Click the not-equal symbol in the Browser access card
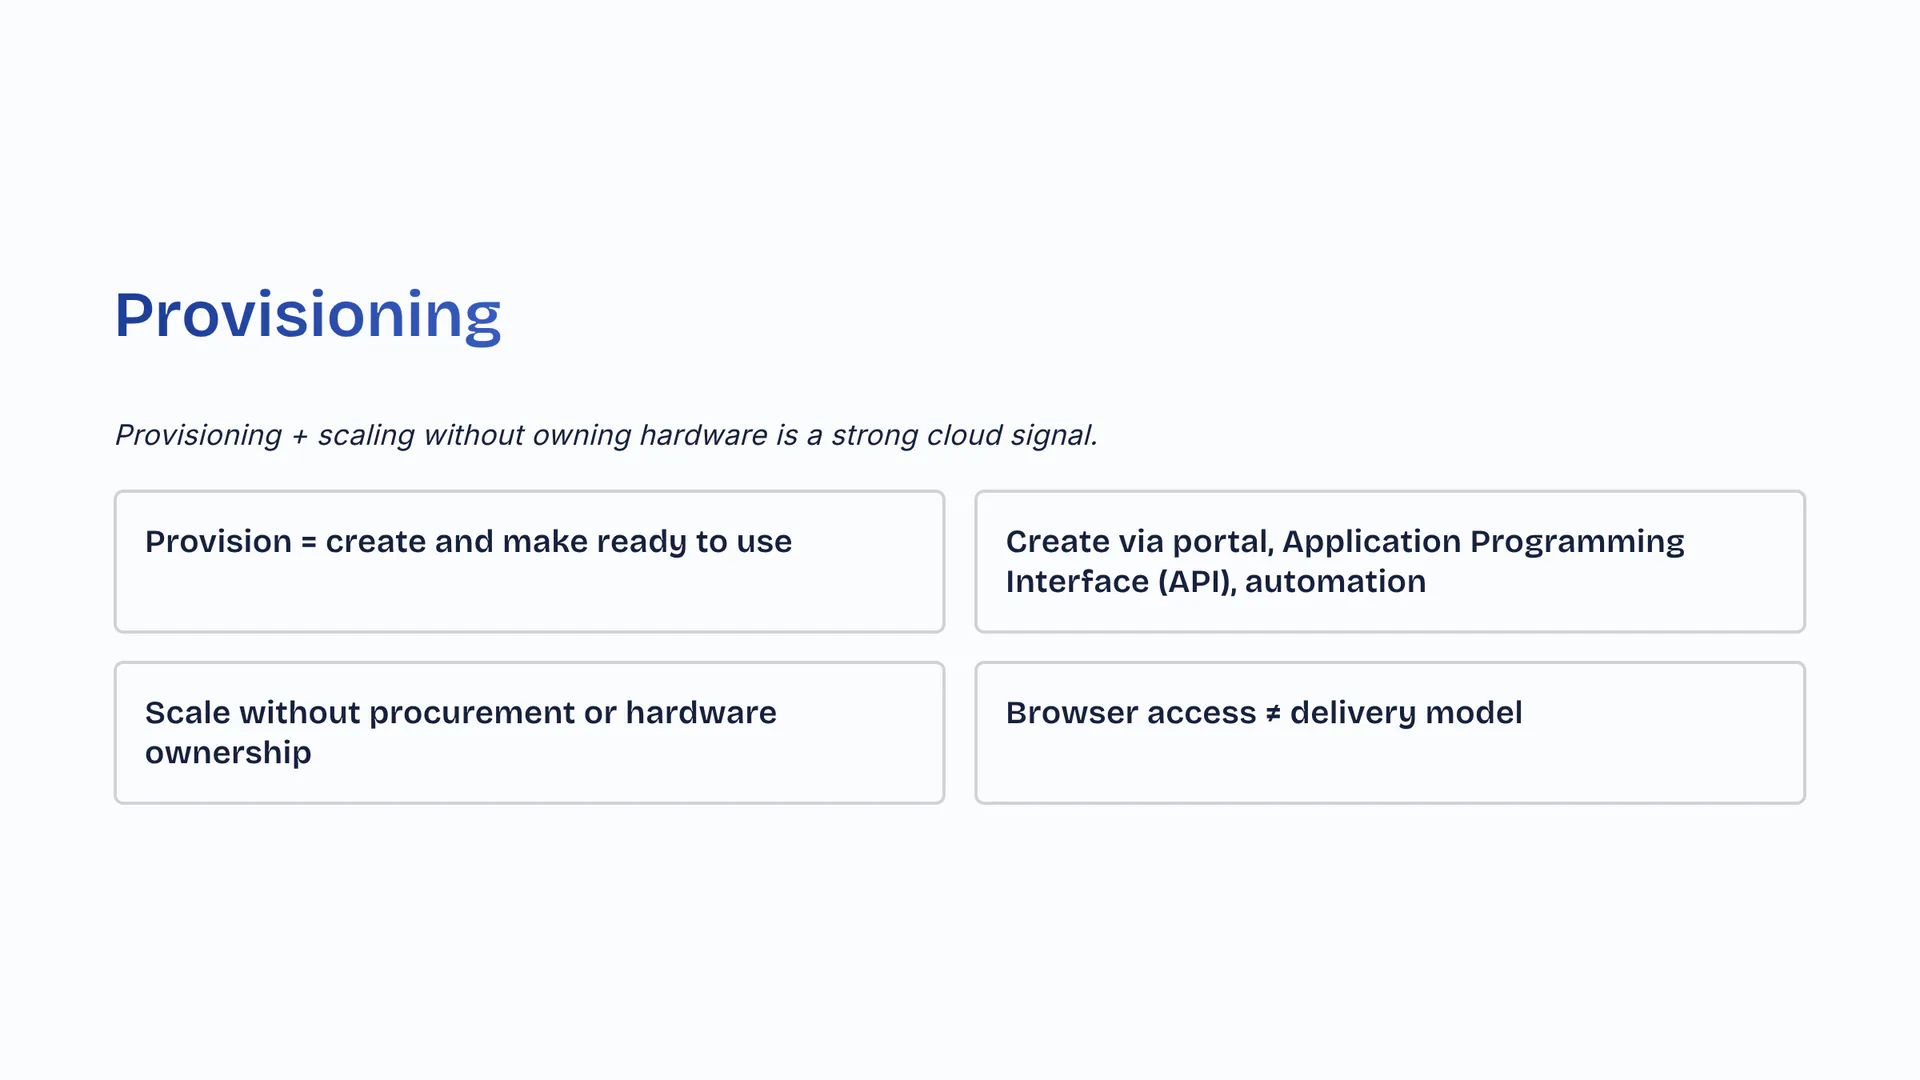This screenshot has width=1920, height=1080. (1272, 714)
